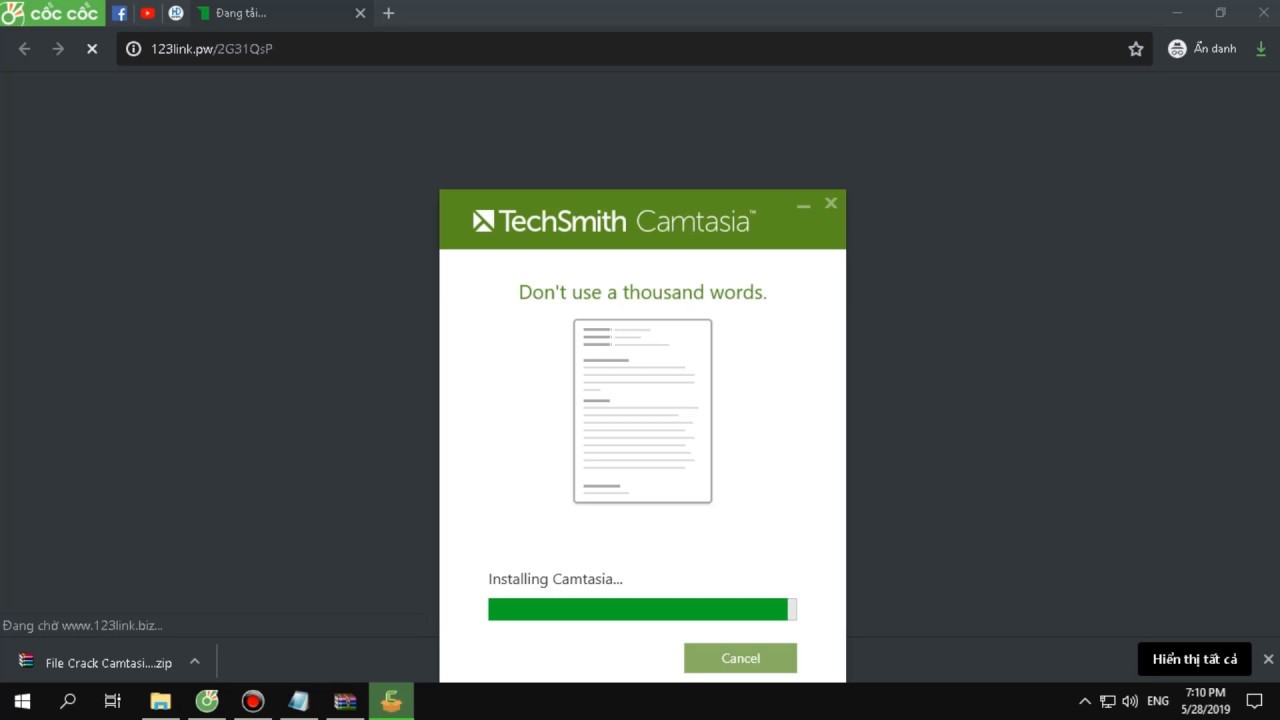Open the Facebook pinned tab

[x=120, y=13]
